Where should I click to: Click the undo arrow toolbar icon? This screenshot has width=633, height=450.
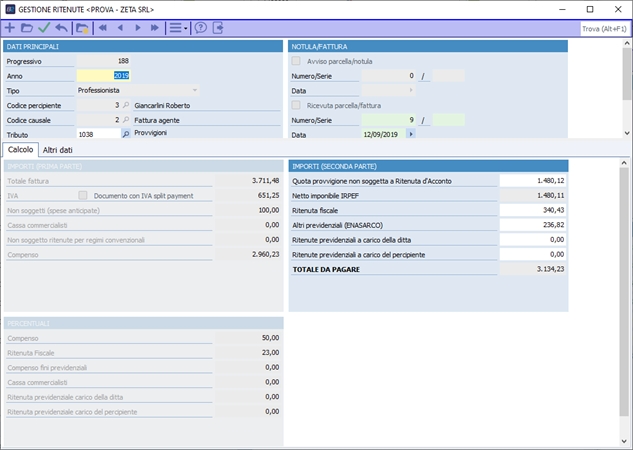[x=61, y=28]
